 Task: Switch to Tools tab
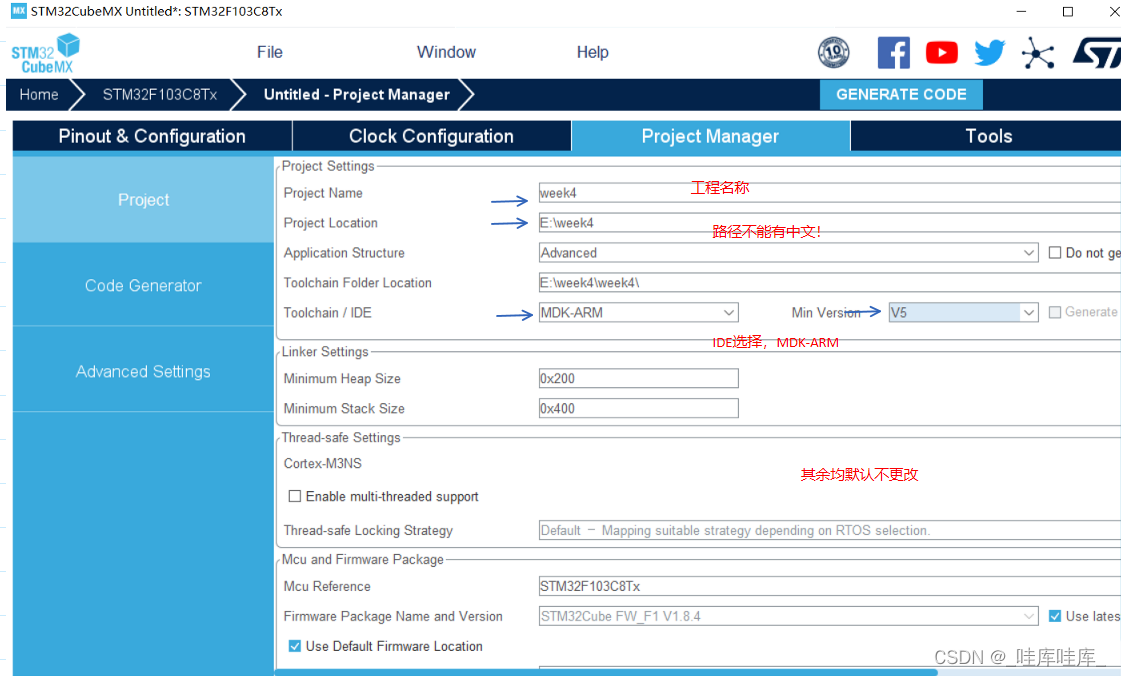(x=988, y=136)
